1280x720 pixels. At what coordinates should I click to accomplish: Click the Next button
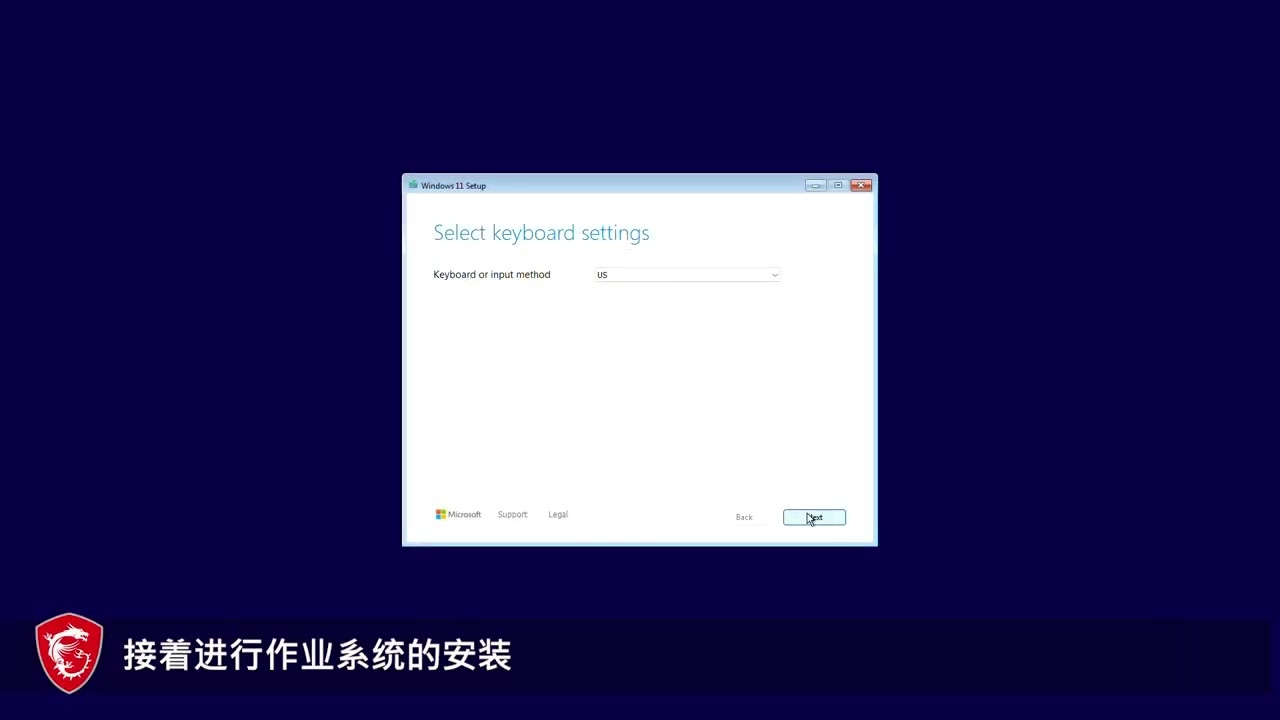814,517
